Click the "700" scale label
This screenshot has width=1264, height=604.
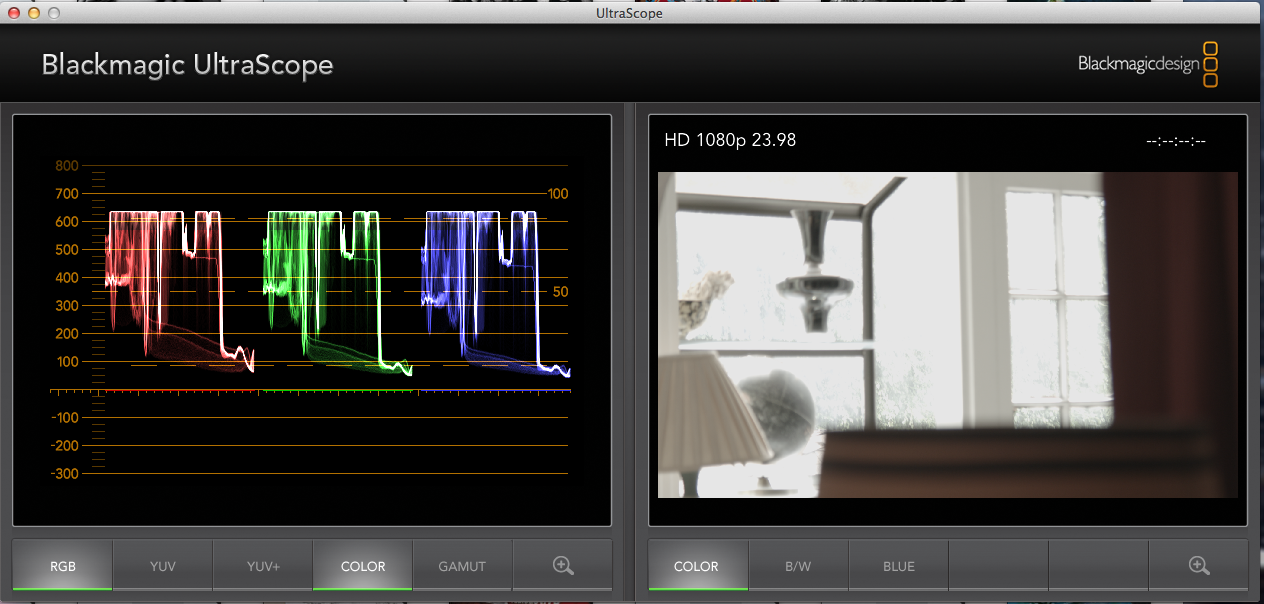pyautogui.click(x=67, y=194)
